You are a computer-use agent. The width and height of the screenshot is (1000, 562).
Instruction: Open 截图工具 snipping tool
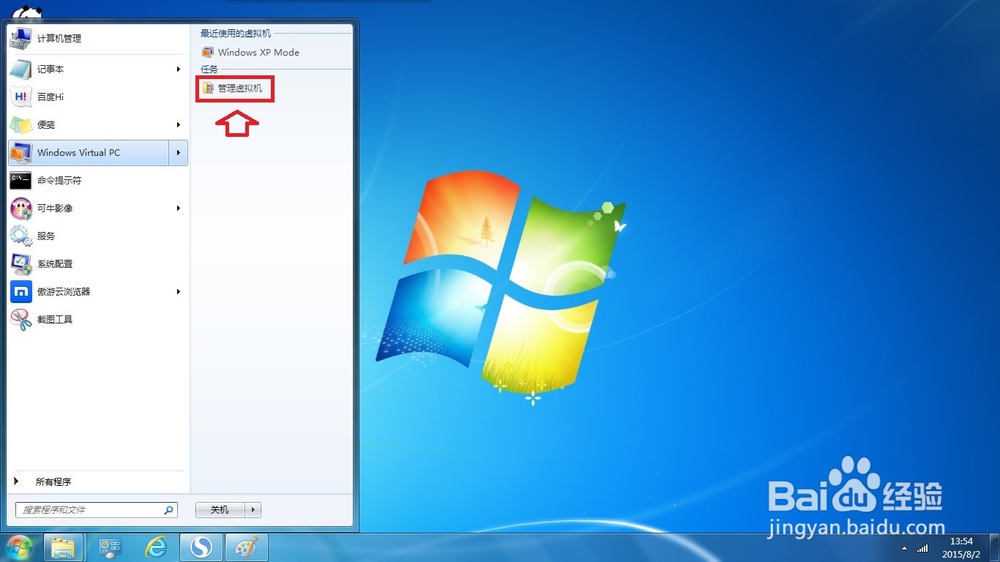(x=98, y=320)
